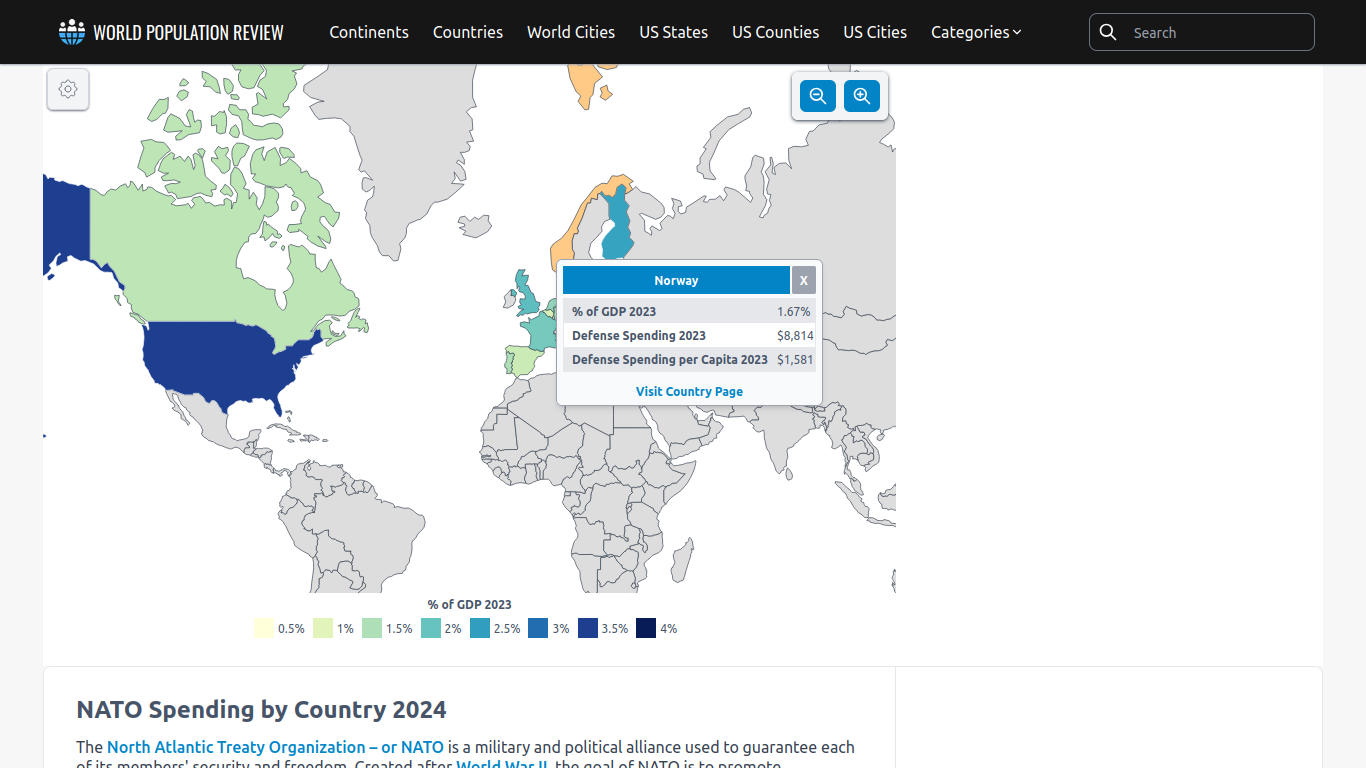Click the $1,581 value
The width and height of the screenshot is (1366, 768).
(795, 359)
